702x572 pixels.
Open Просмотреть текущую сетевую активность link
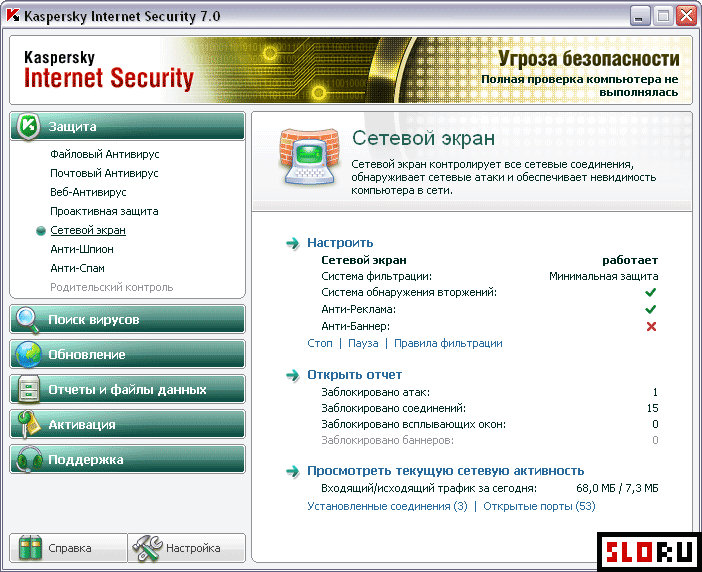tap(445, 471)
